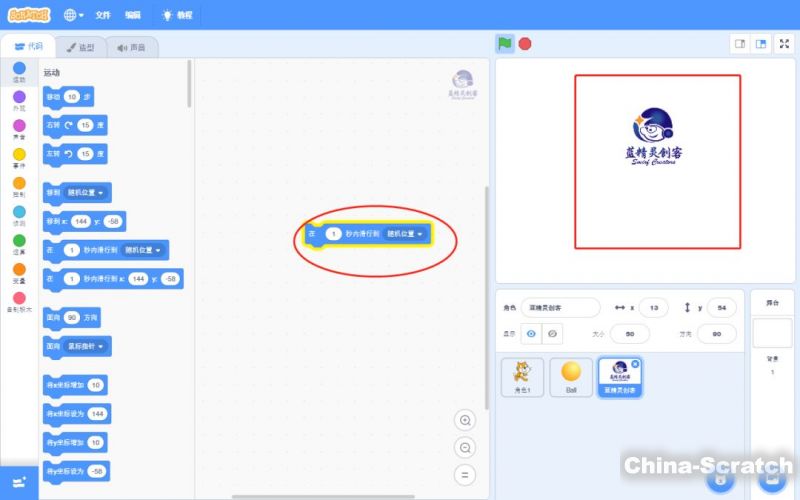Delete the selected 蓝精灵创客 sprite
This screenshot has width=800, height=500.
point(635,363)
